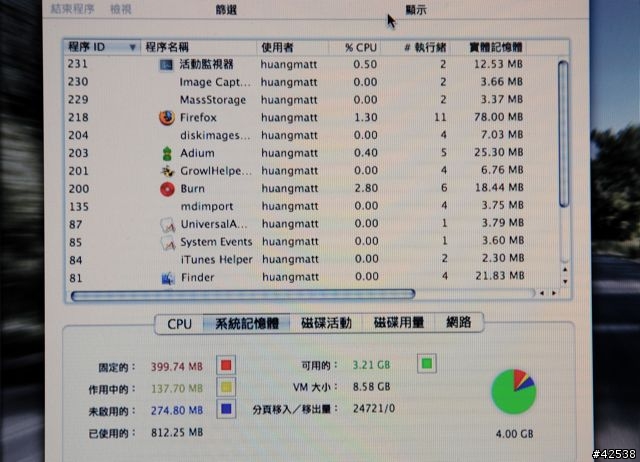Viewport: 640px width, 462px height.
Task: Select the 系統記憶體 tab
Action: (247, 324)
